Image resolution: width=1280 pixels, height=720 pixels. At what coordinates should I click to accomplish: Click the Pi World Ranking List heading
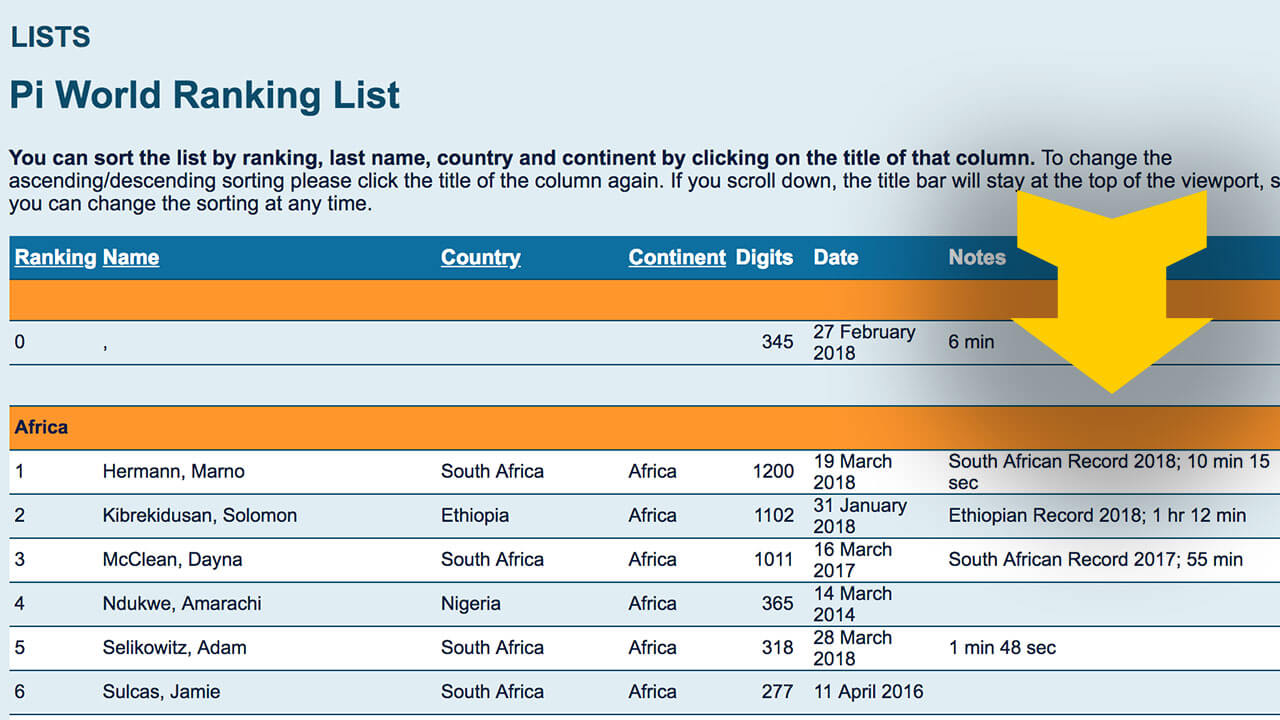pyautogui.click(x=204, y=95)
